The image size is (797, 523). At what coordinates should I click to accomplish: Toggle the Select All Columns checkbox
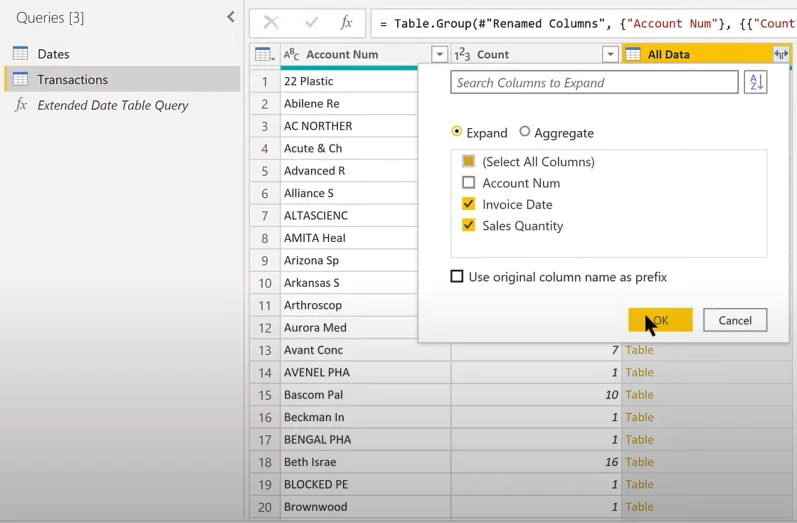point(468,161)
